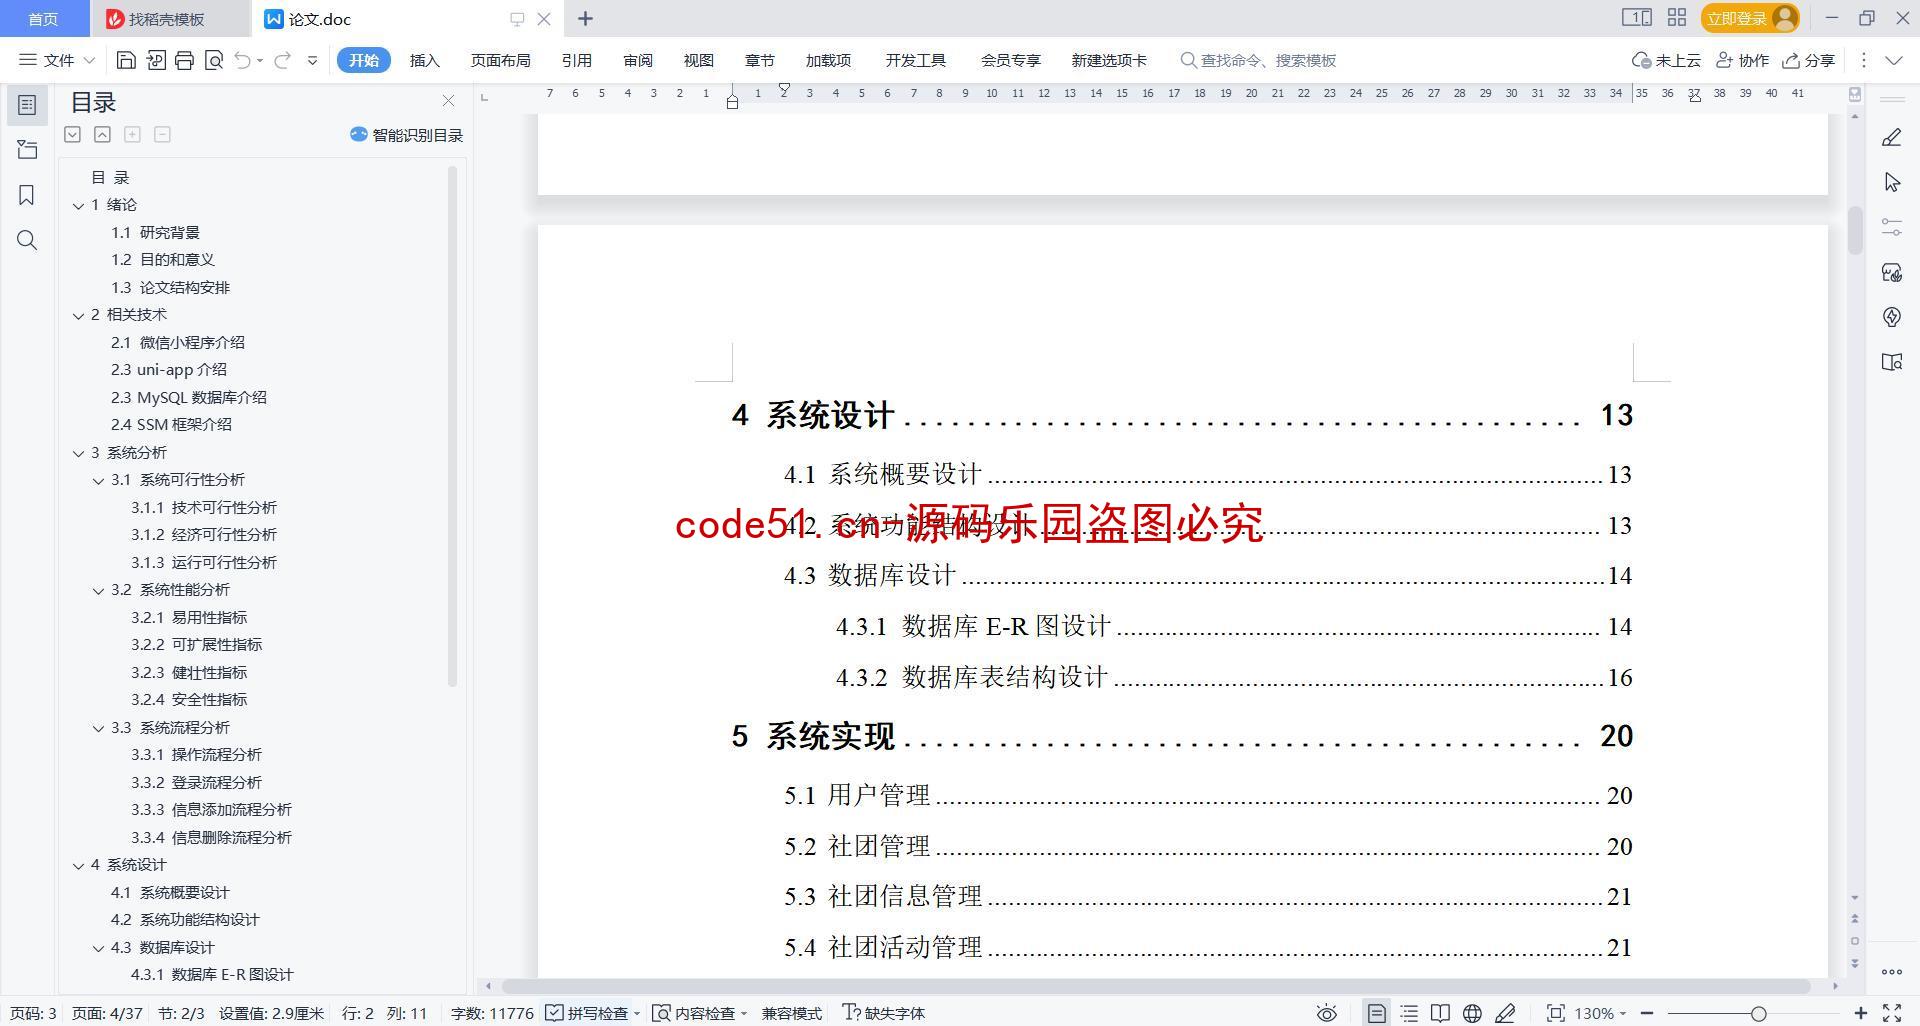Click the 分享 share button
This screenshot has height=1026, width=1920.
pos(1809,61)
